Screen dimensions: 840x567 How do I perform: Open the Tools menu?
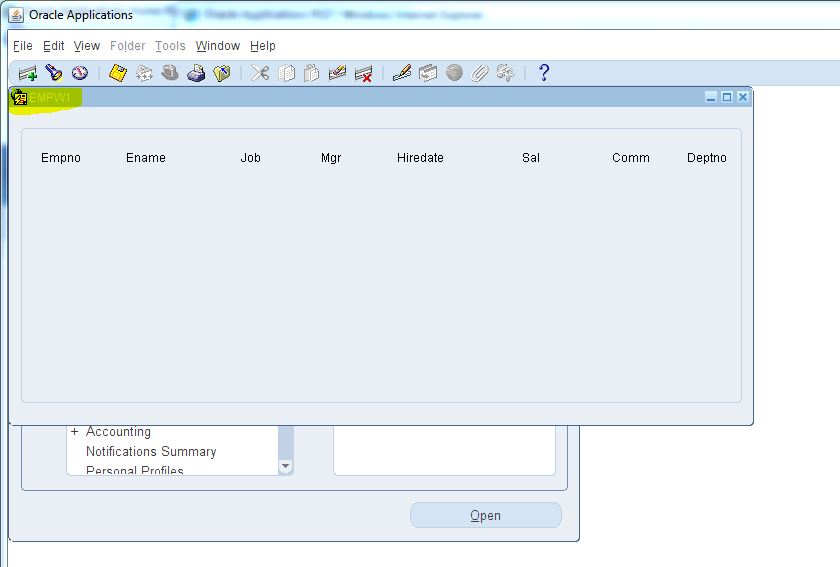pyautogui.click(x=170, y=46)
